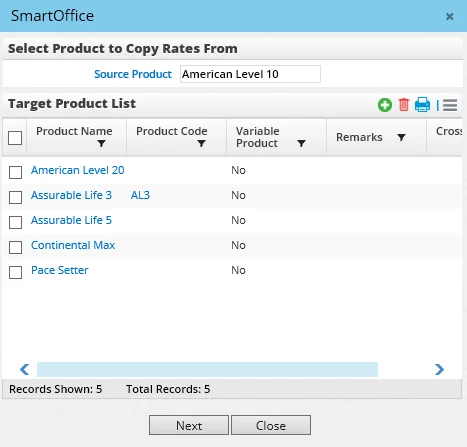Click the Source Product input field
Screen dimensions: 467x447
tap(250, 74)
